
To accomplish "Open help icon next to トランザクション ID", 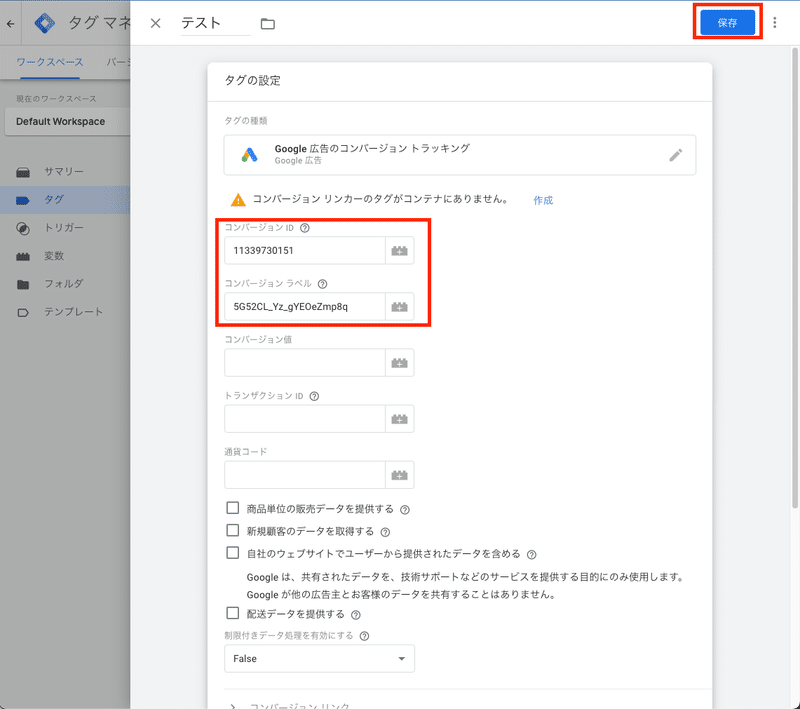I will click(314, 396).
